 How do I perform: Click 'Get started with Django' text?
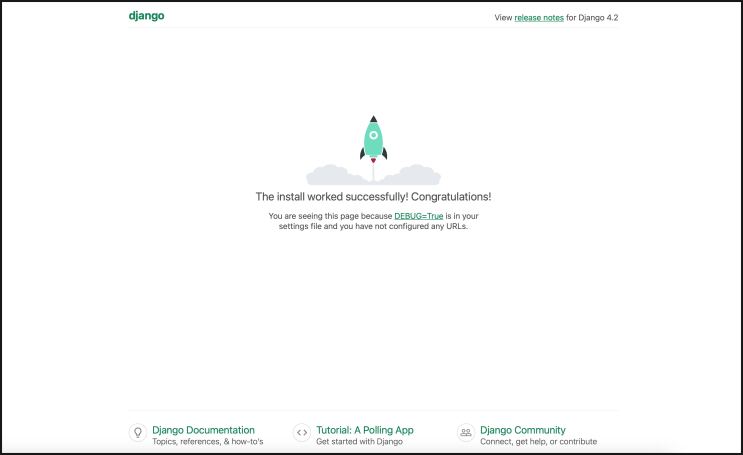coord(359,441)
